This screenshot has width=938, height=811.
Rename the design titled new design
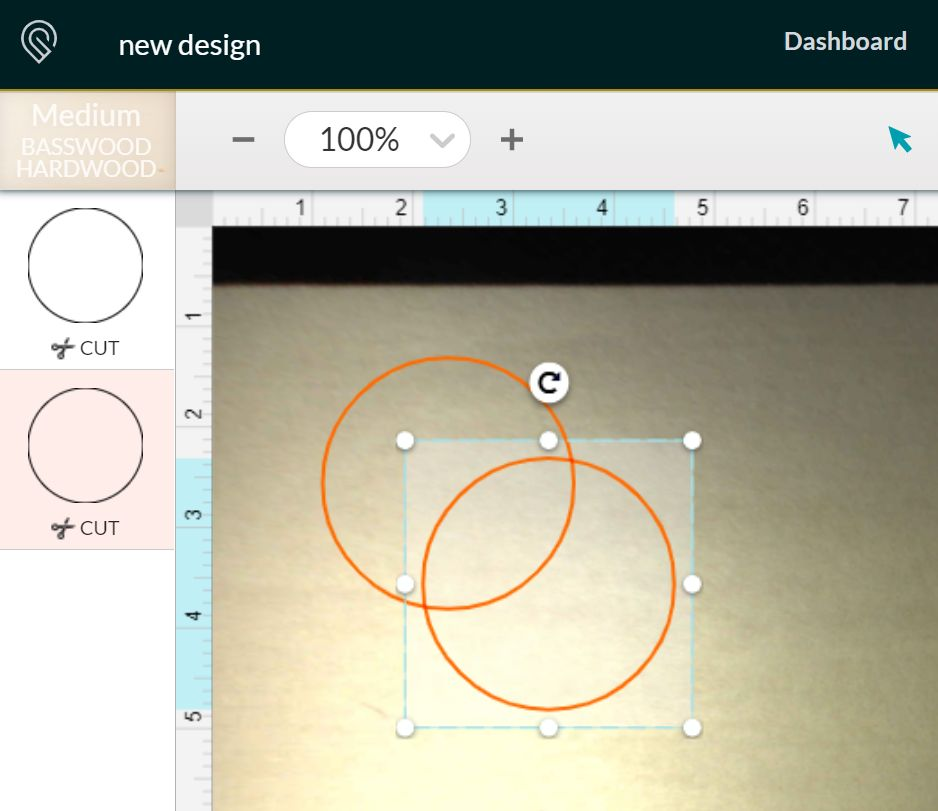[190, 45]
